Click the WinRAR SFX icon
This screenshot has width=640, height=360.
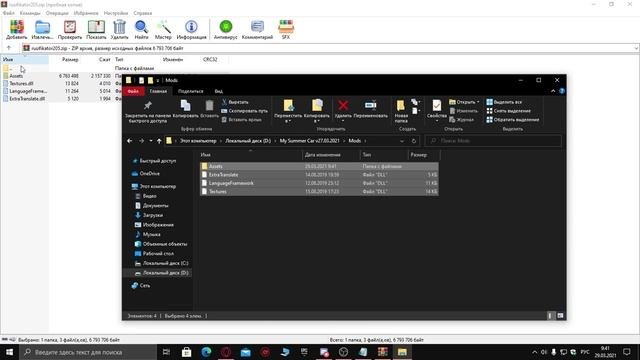(x=286, y=27)
